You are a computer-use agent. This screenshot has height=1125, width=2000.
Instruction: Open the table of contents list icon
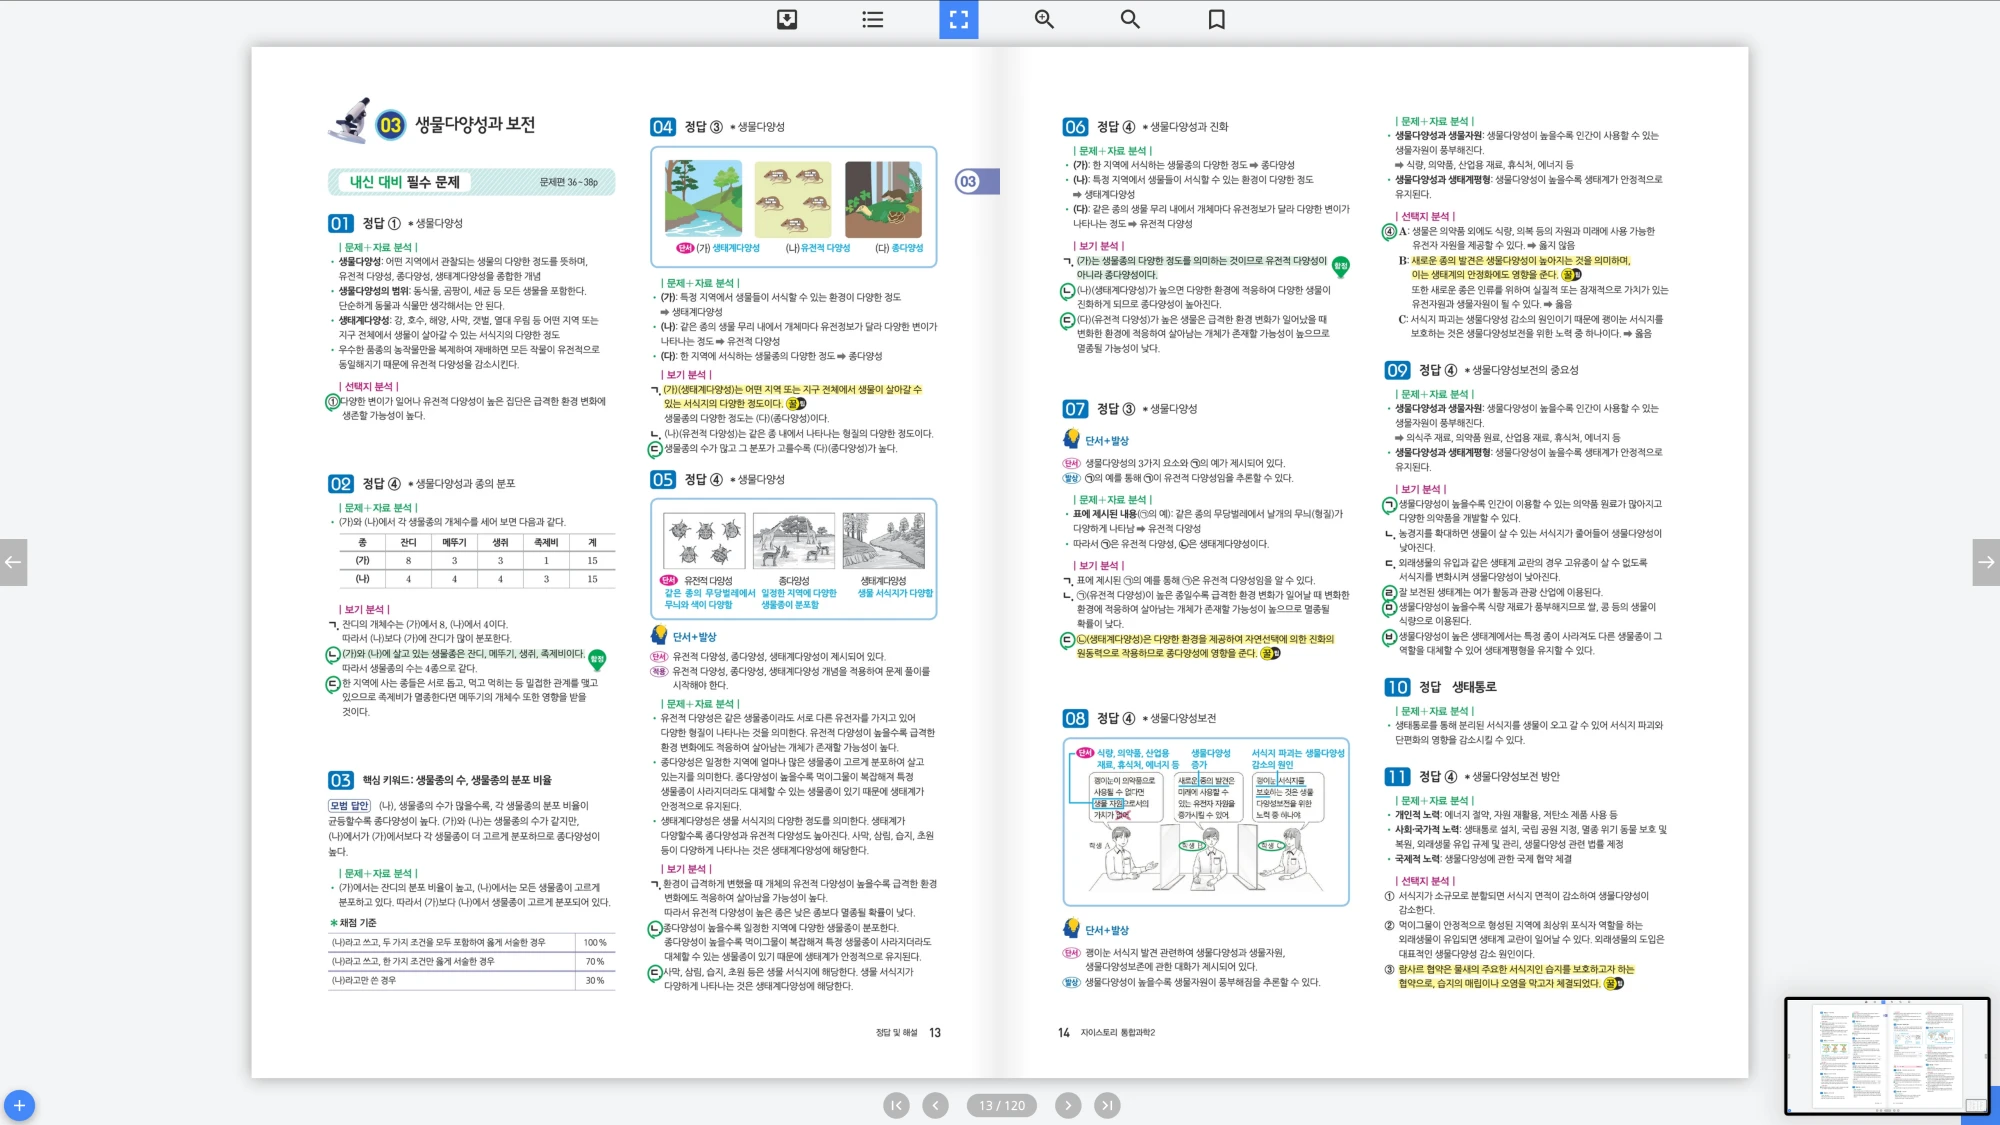(x=873, y=19)
